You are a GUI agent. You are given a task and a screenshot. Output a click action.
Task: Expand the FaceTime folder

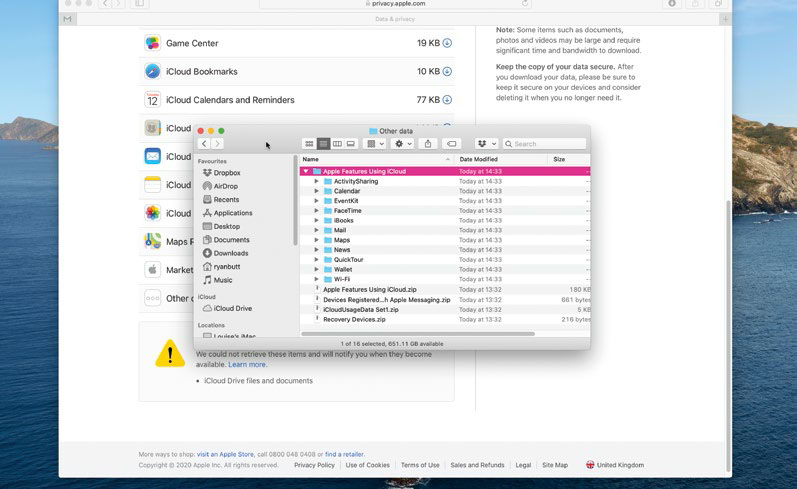pos(316,210)
